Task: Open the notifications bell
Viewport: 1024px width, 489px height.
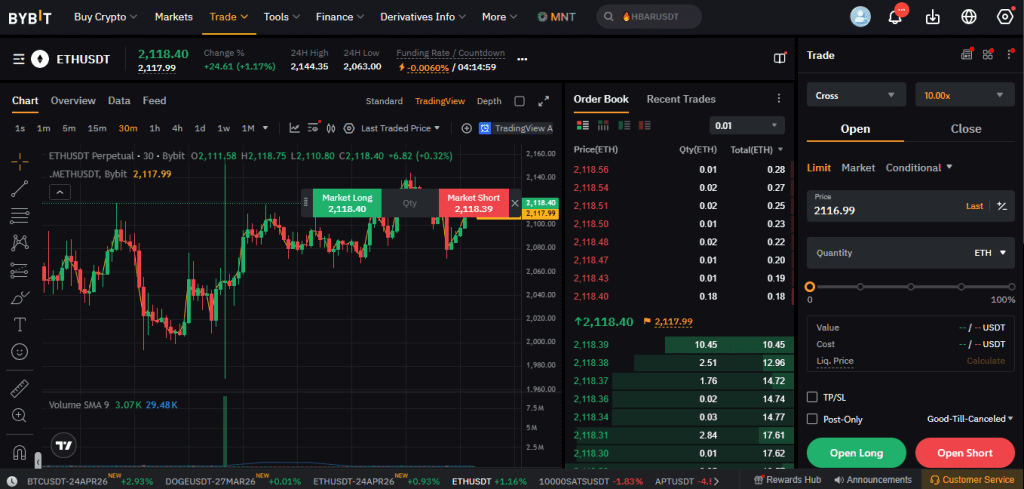Action: point(895,17)
